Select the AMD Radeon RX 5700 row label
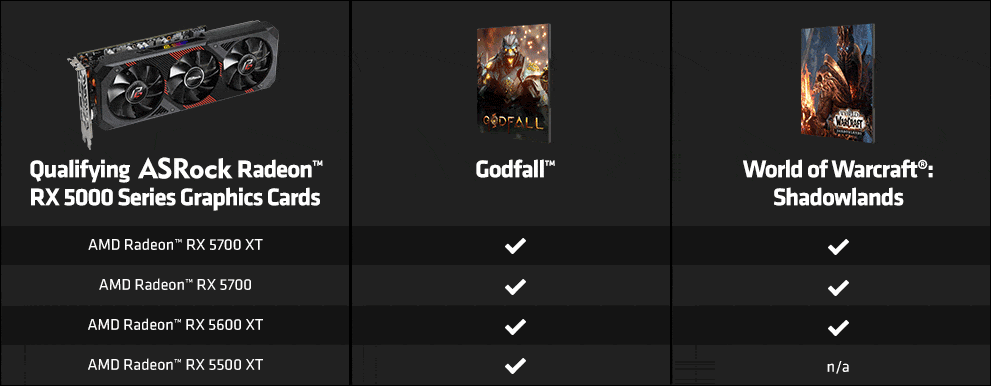Screen dimensions: 991x386 tap(175, 286)
